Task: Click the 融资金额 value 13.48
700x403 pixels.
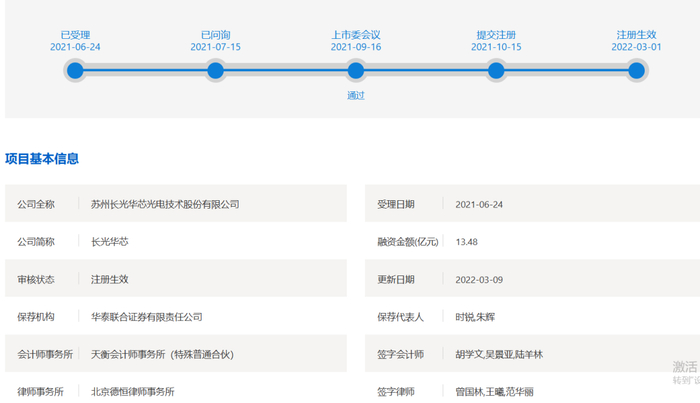Action: pyautogui.click(x=467, y=242)
